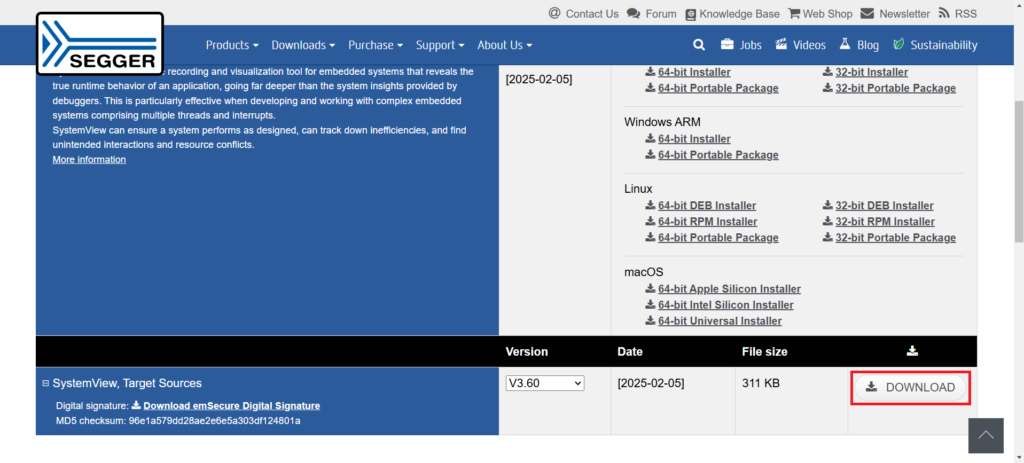Click the Version column header
The image size is (1024, 463).
526,351
